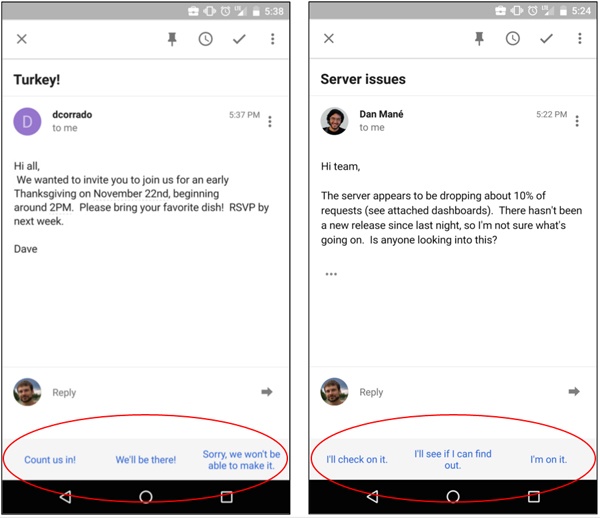Pick "Sorry, we won't be able to make it."
600x518 pixels.
tap(241, 459)
